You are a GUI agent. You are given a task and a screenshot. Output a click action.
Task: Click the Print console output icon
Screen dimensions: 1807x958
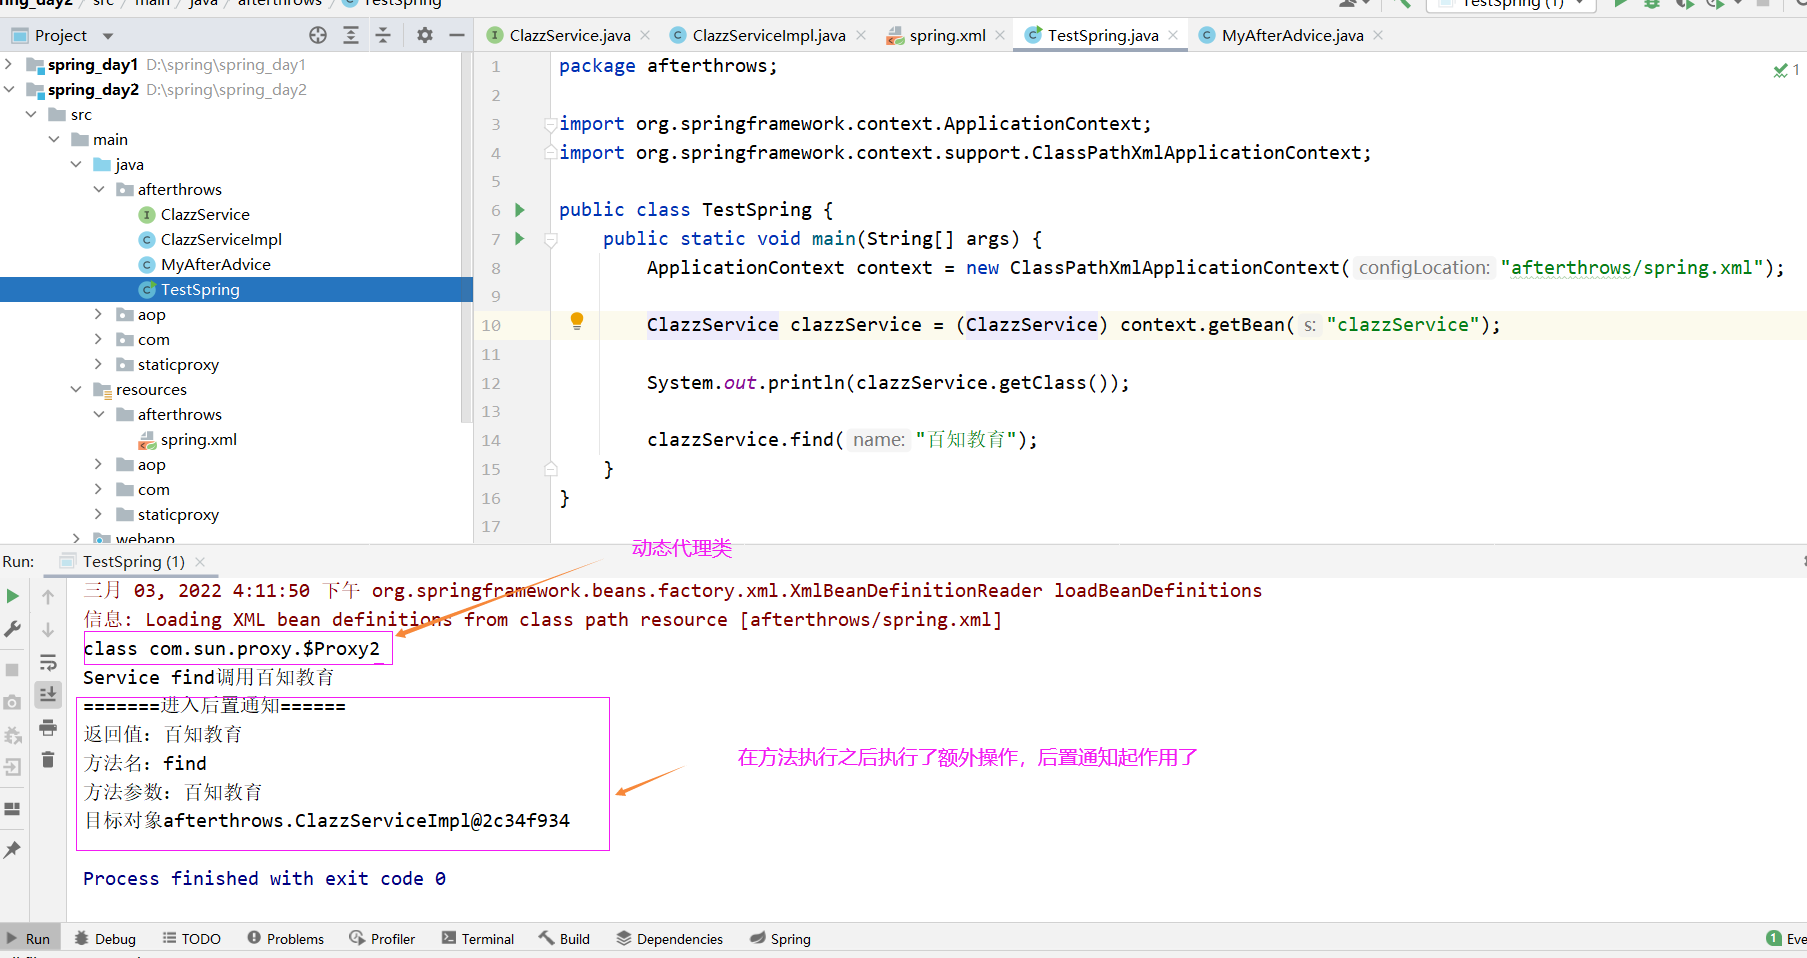point(48,727)
